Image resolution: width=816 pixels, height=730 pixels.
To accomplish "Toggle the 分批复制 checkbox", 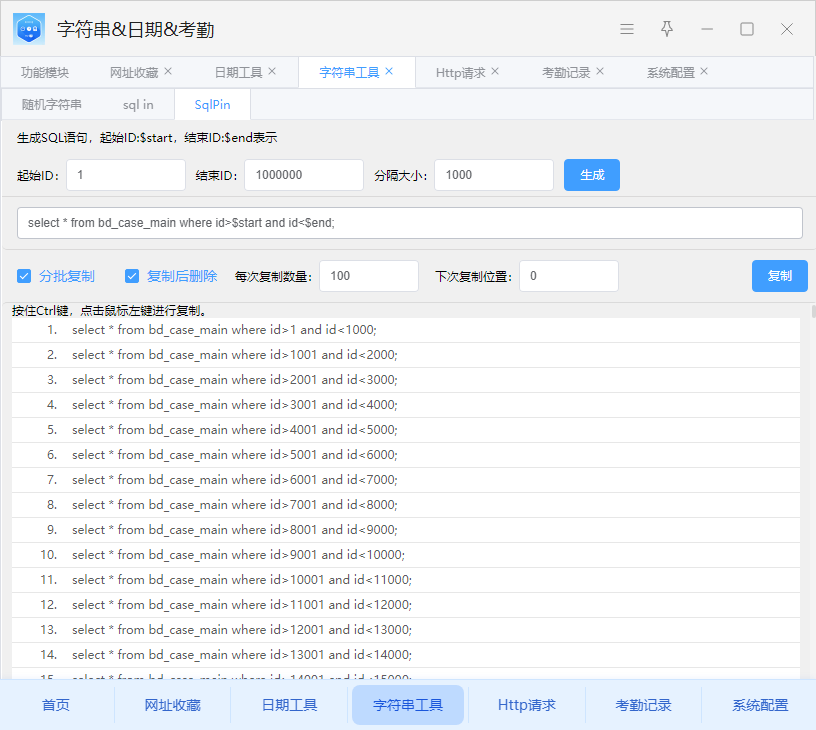I will pos(24,276).
